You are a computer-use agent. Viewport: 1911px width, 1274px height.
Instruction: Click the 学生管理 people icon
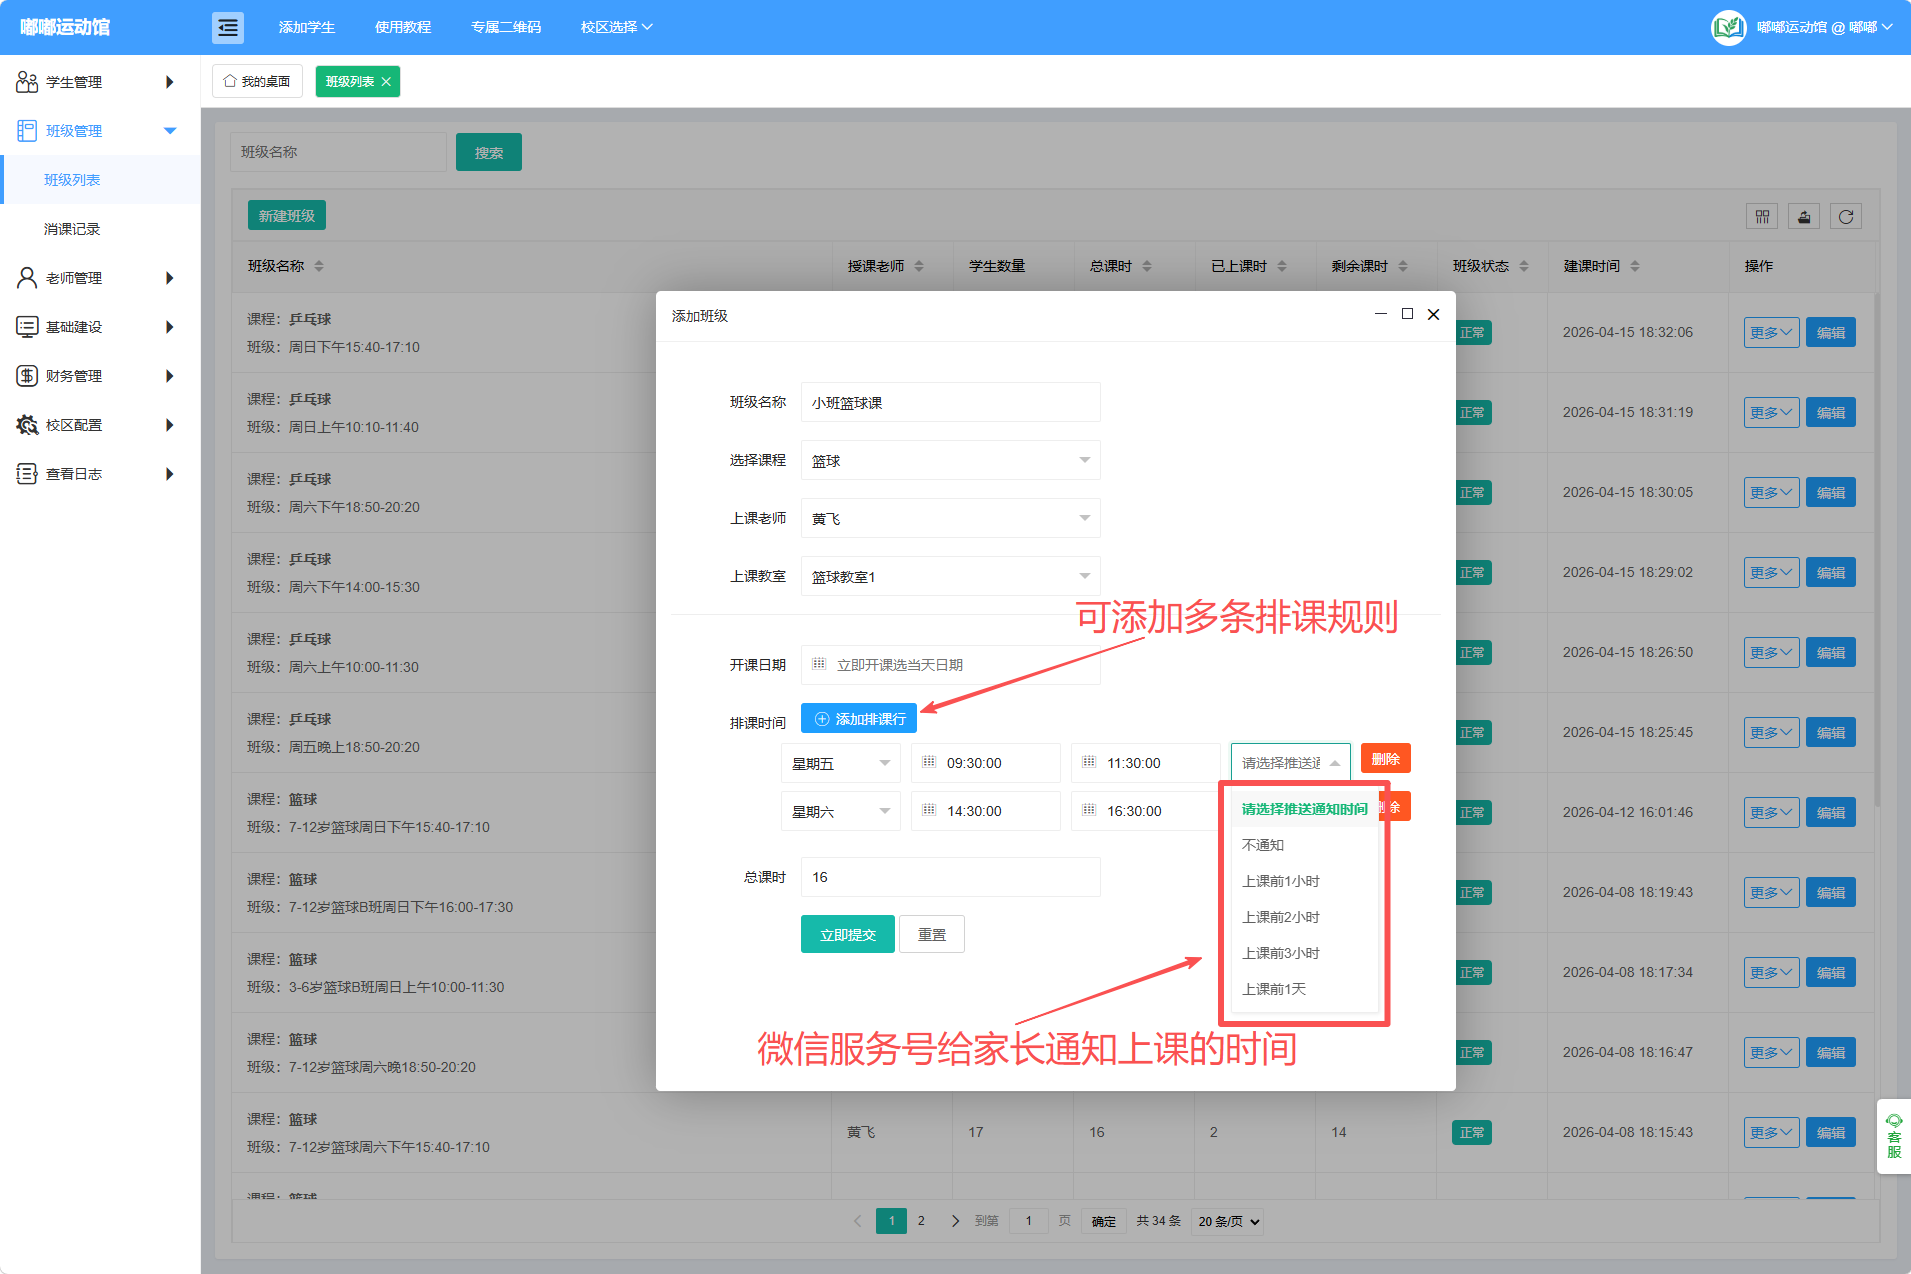[x=27, y=82]
